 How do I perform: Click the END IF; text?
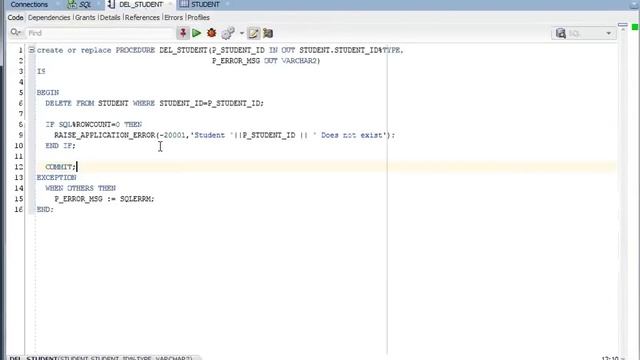60,146
